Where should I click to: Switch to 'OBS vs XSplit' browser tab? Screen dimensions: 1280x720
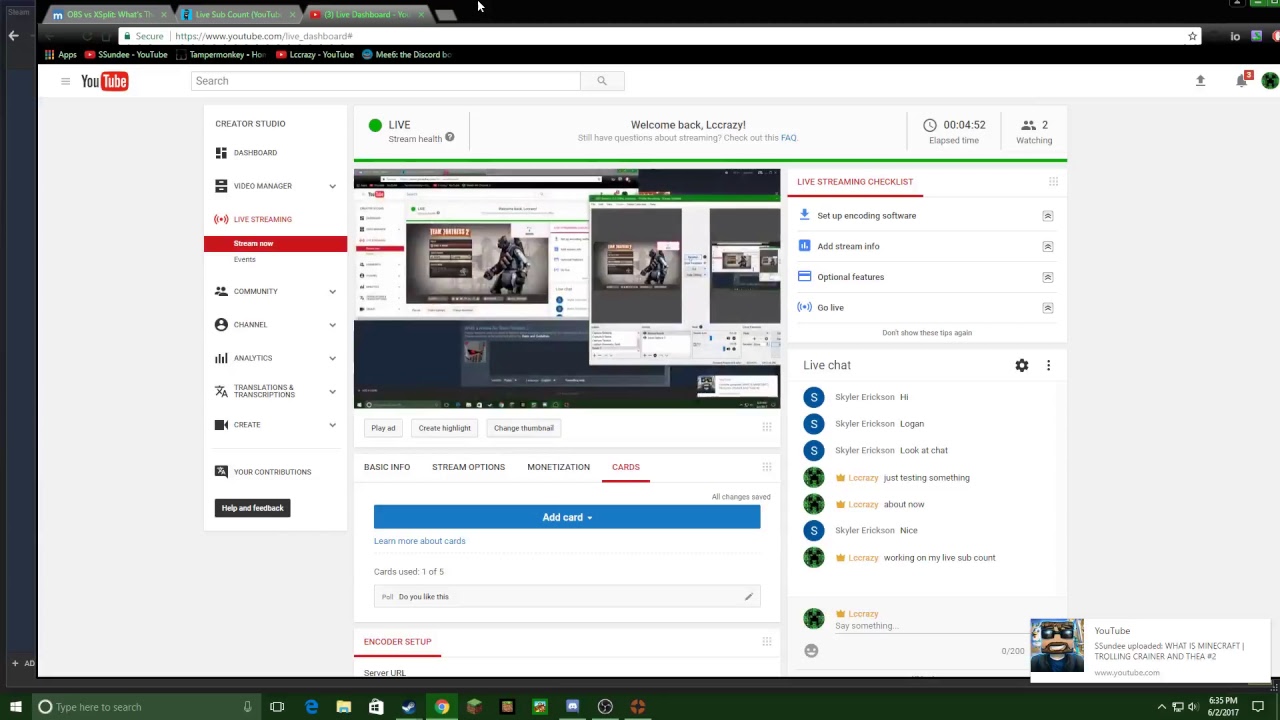(x=108, y=15)
